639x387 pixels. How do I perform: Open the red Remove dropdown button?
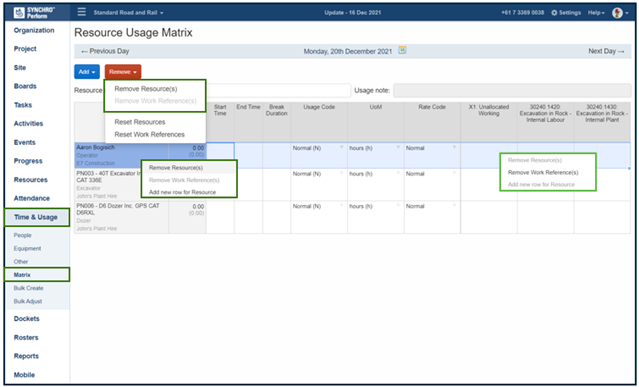123,72
